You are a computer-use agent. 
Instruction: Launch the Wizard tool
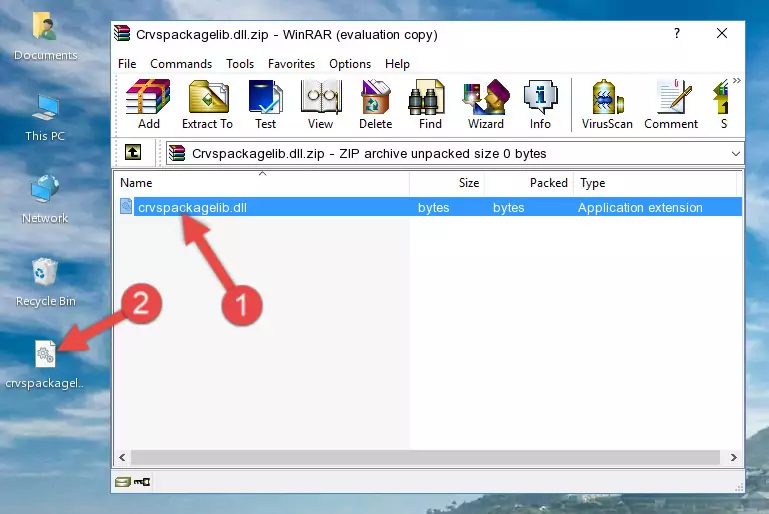click(486, 104)
